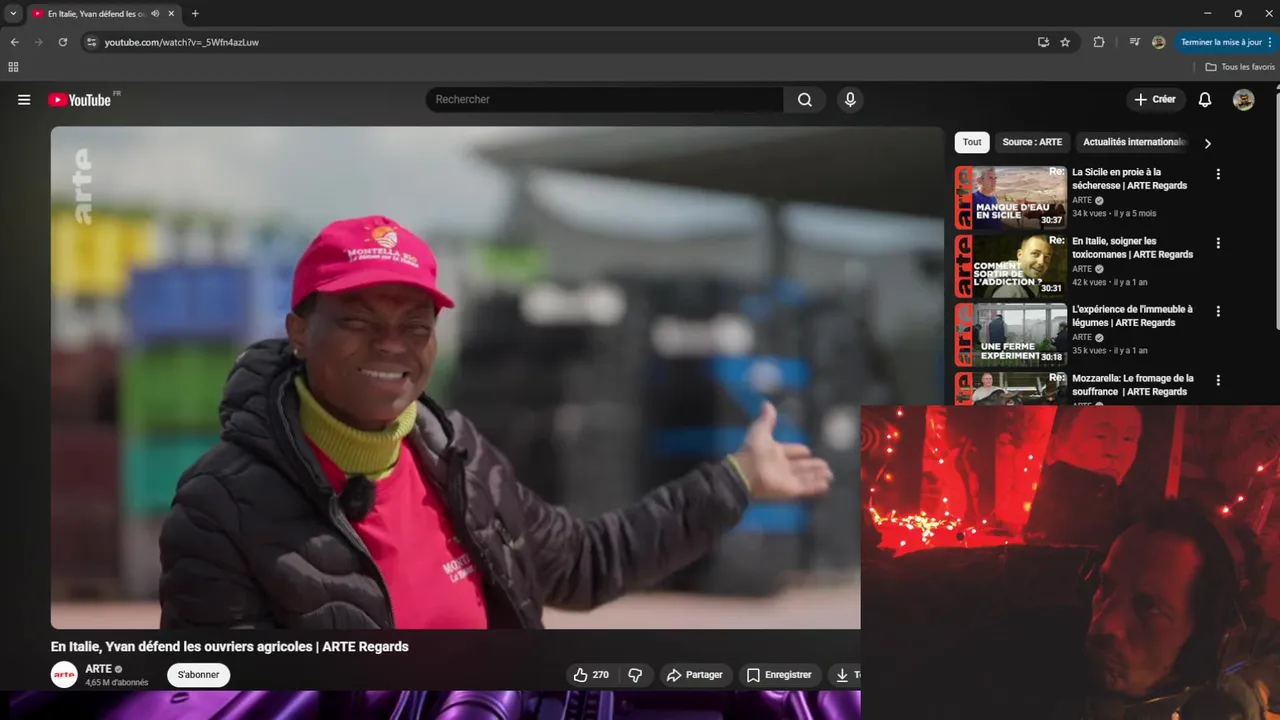Open YouTube notifications bell

[1205, 100]
